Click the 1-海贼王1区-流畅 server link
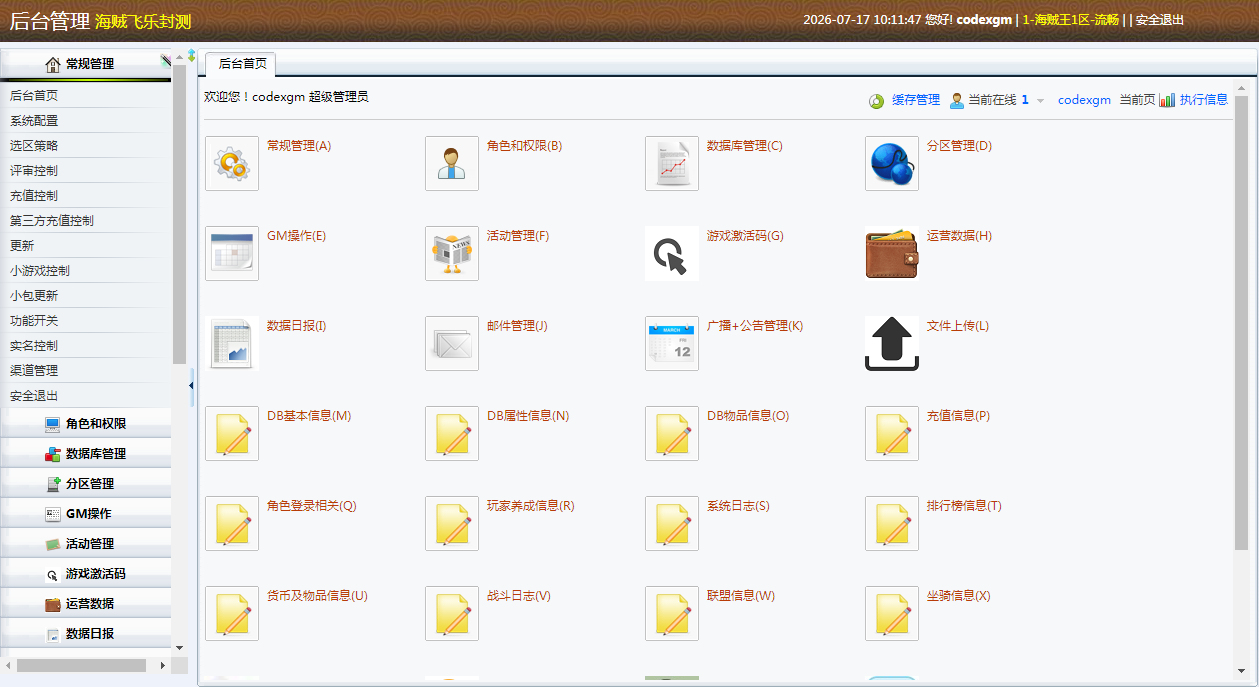Image resolution: width=1259 pixels, height=687 pixels. pos(1070,19)
